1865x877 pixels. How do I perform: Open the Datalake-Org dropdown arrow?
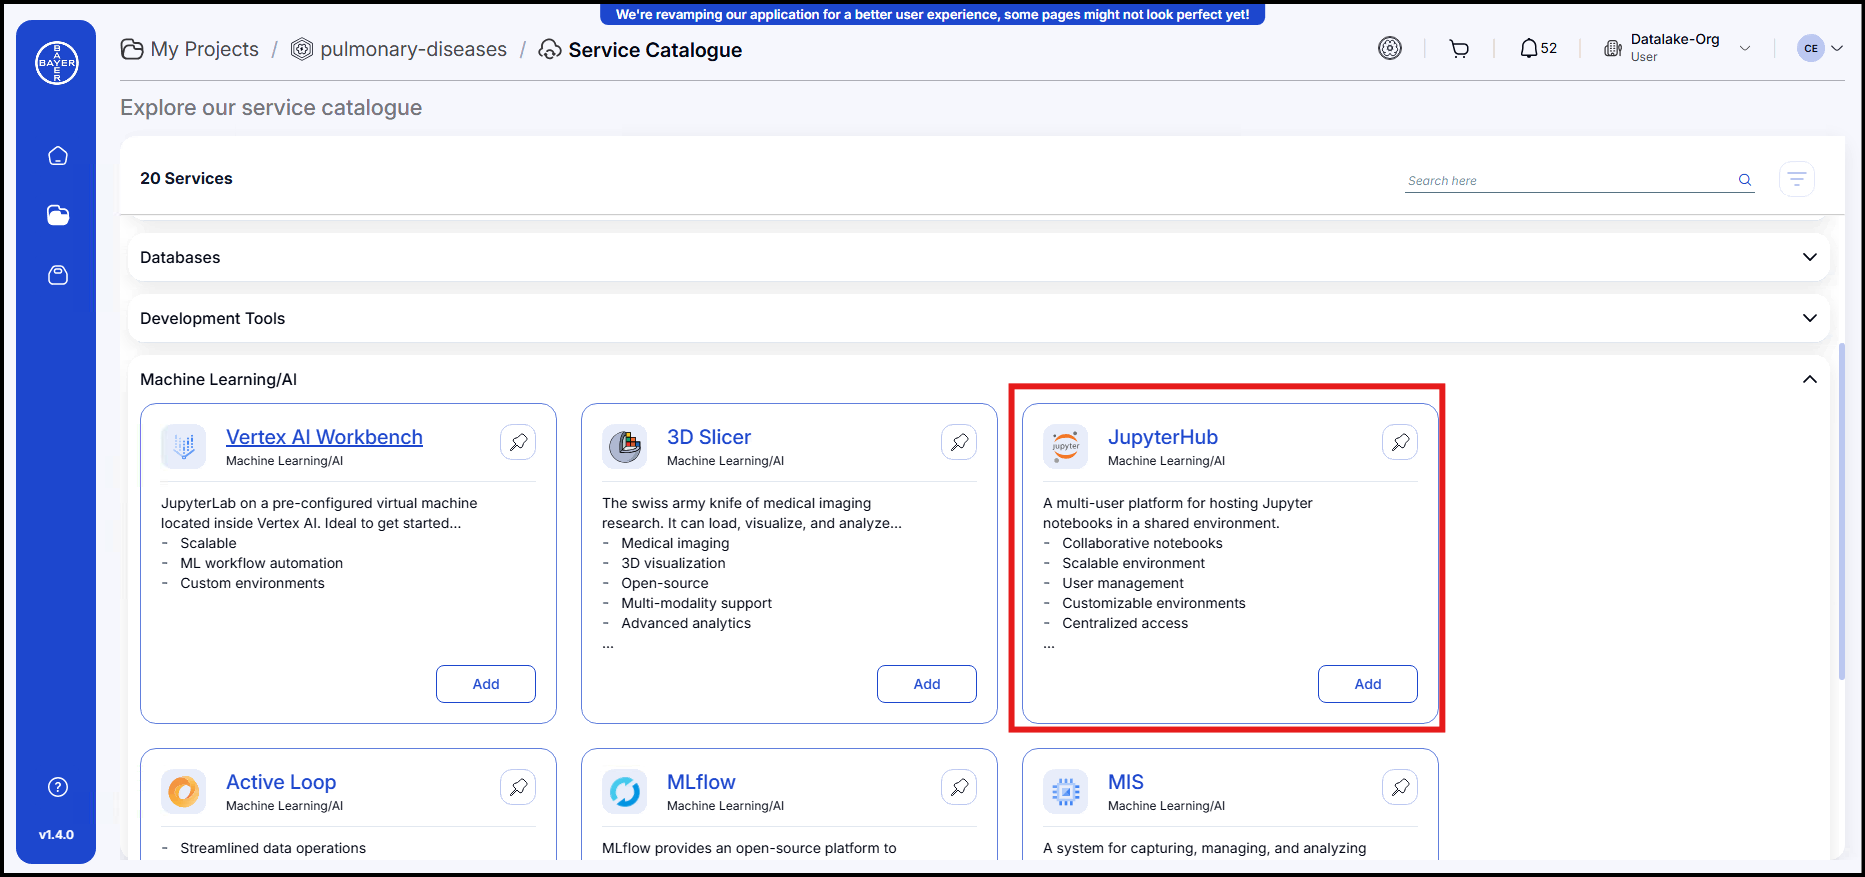[1745, 48]
